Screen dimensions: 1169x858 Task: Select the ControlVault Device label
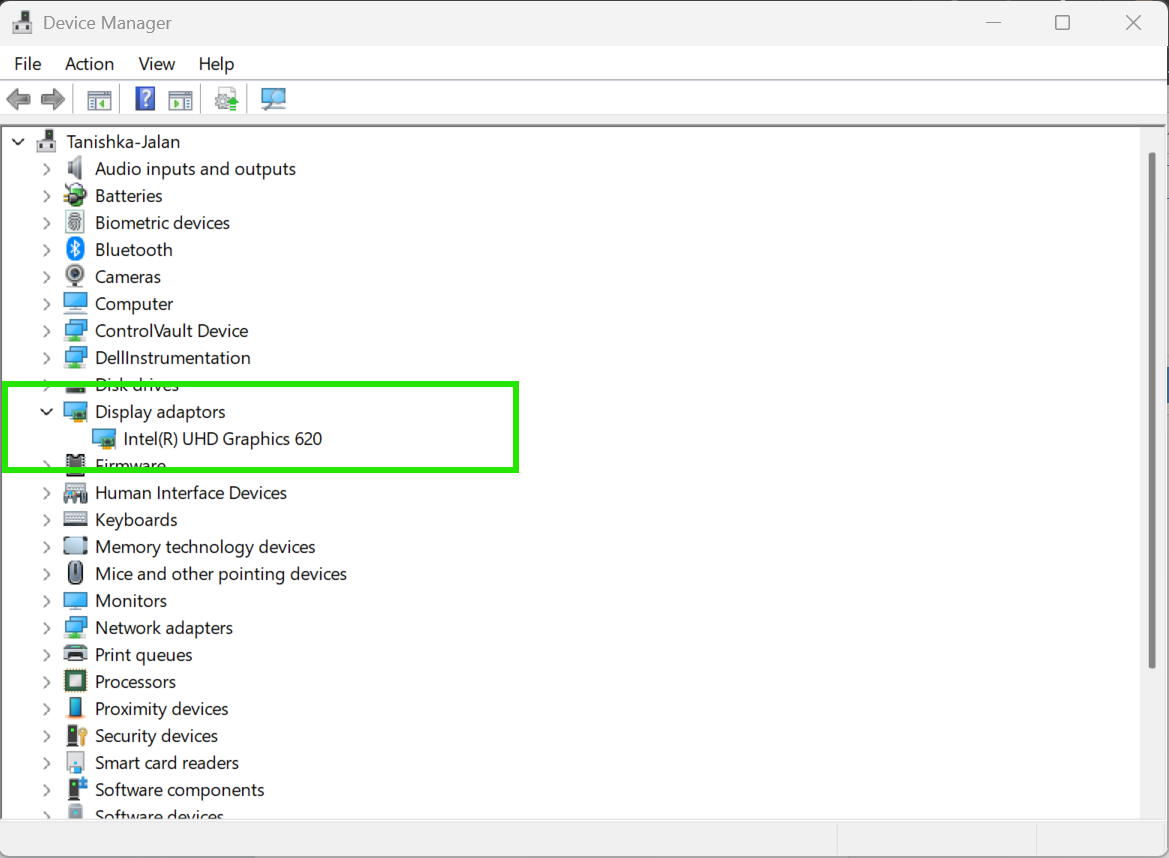point(171,331)
